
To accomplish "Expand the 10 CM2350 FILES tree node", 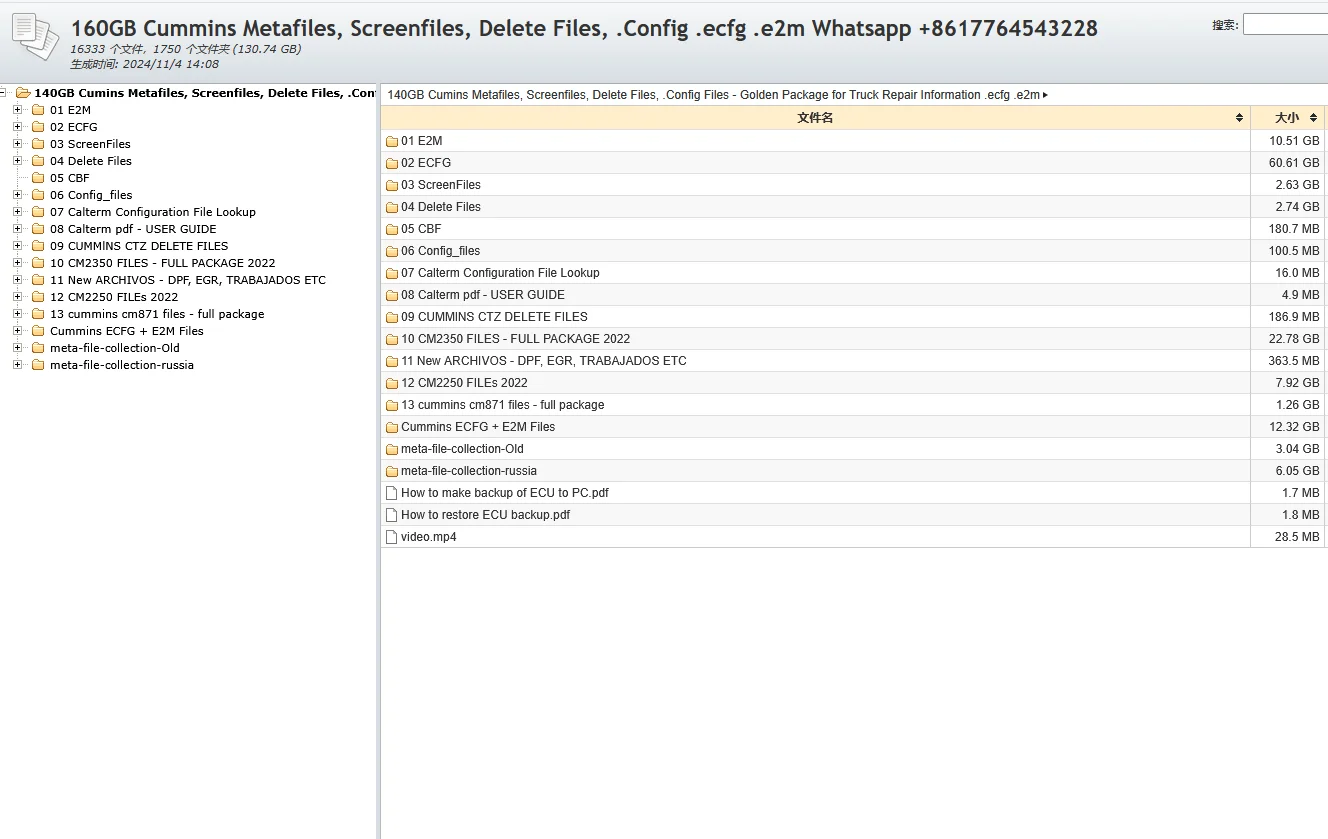I will pos(17,263).
